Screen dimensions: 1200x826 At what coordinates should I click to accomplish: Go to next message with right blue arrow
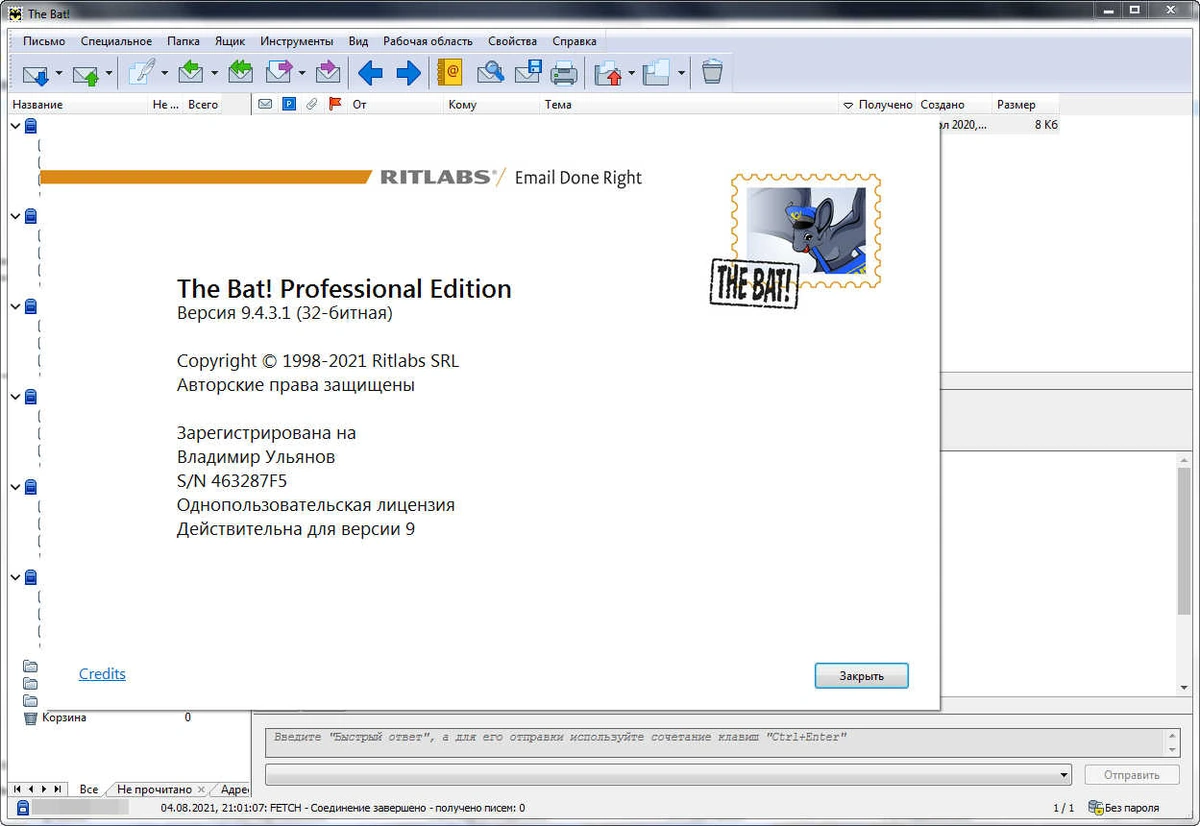point(408,73)
